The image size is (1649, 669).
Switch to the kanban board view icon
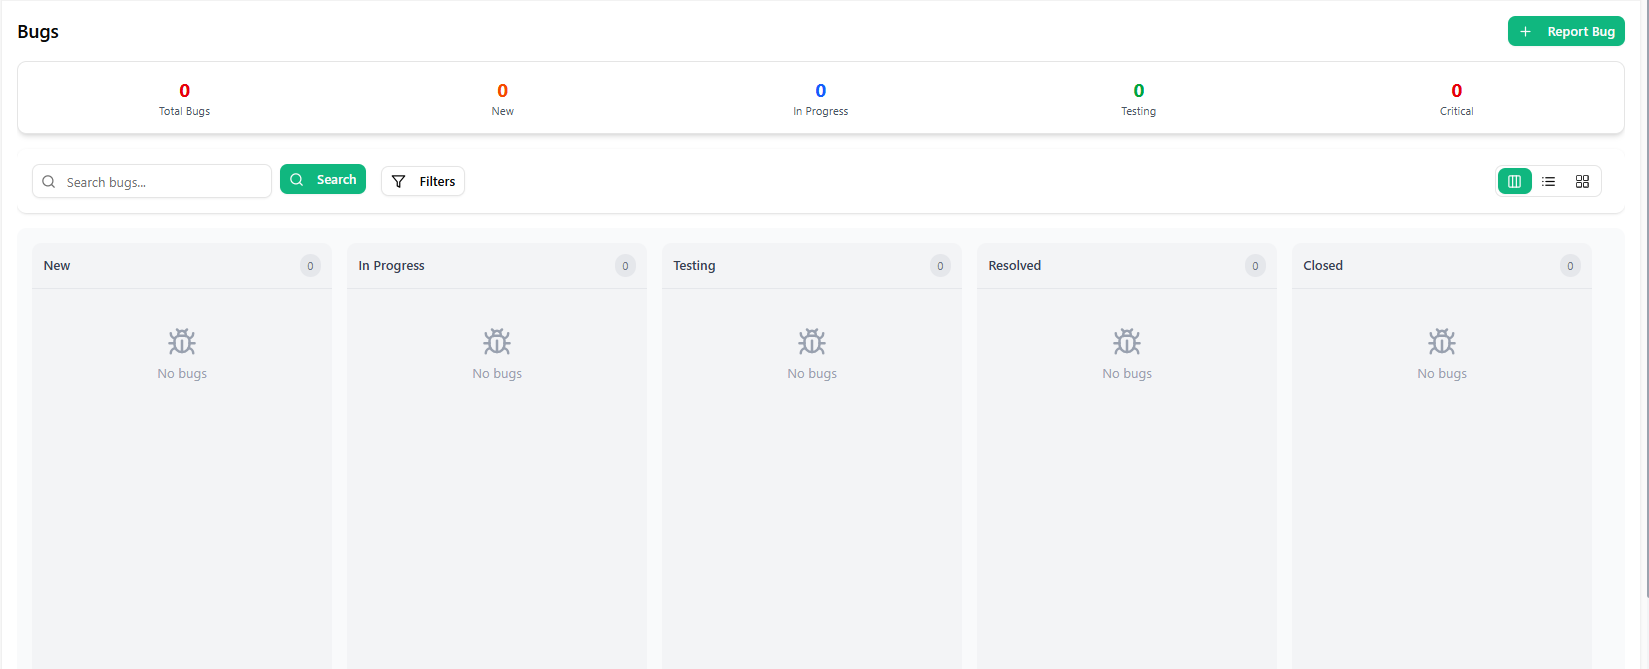tap(1514, 181)
